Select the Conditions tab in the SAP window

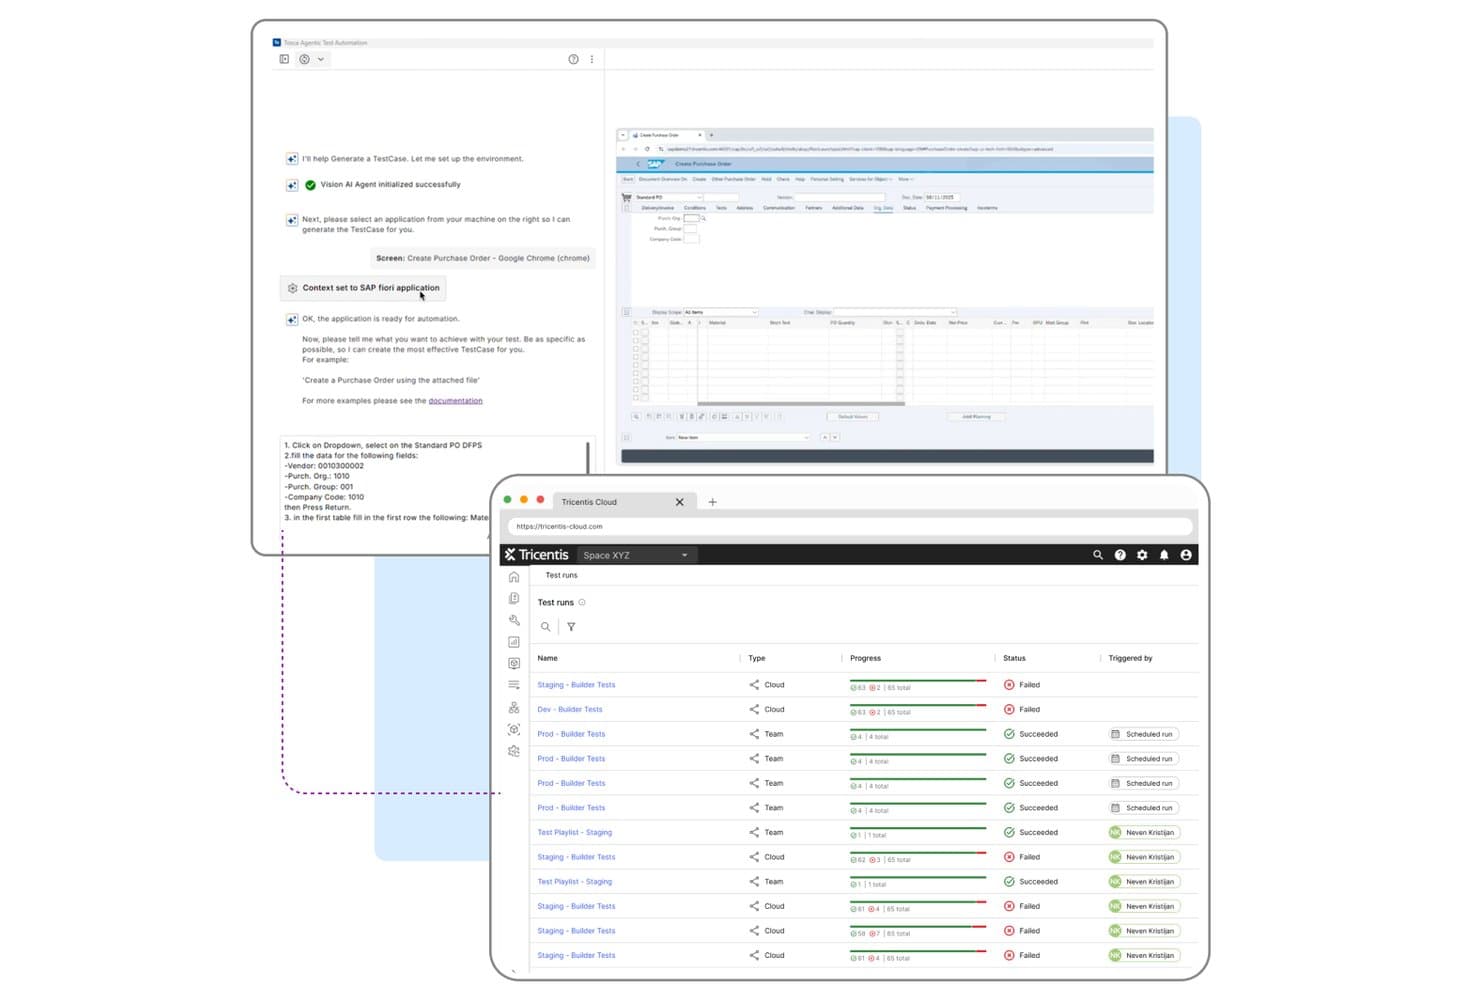pos(695,208)
